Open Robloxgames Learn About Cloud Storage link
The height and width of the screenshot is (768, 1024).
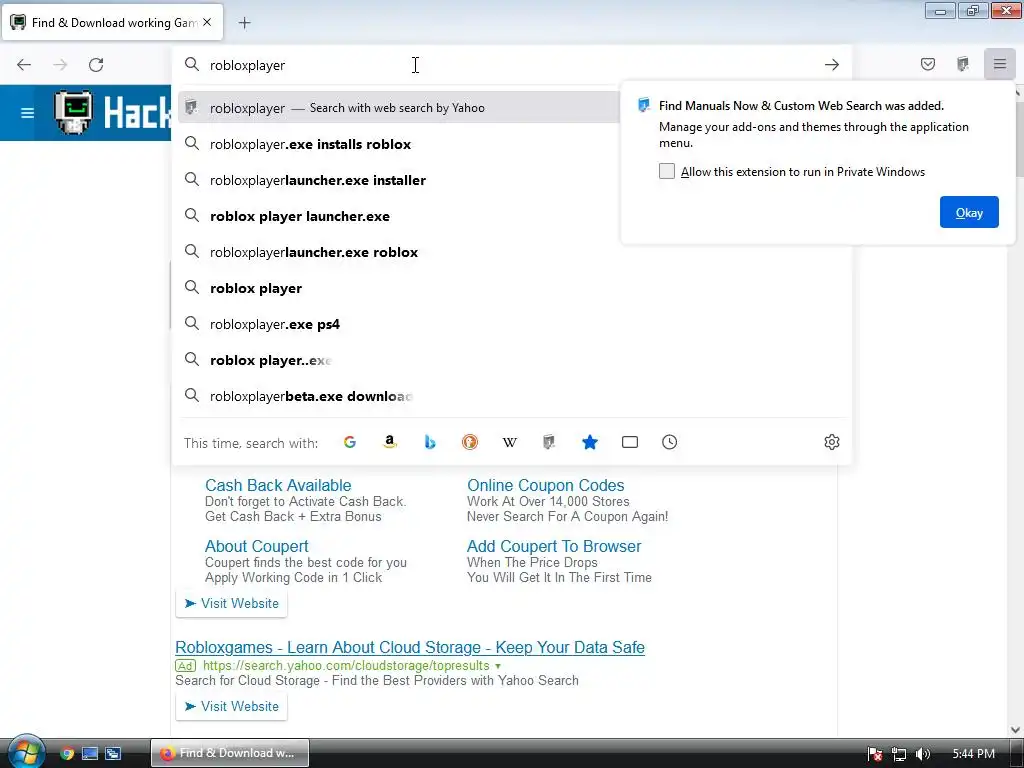(x=410, y=647)
